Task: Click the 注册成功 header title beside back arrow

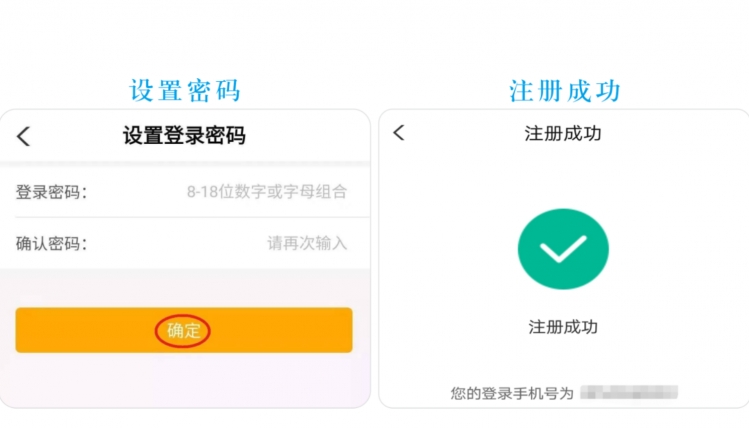Action: click(x=563, y=133)
